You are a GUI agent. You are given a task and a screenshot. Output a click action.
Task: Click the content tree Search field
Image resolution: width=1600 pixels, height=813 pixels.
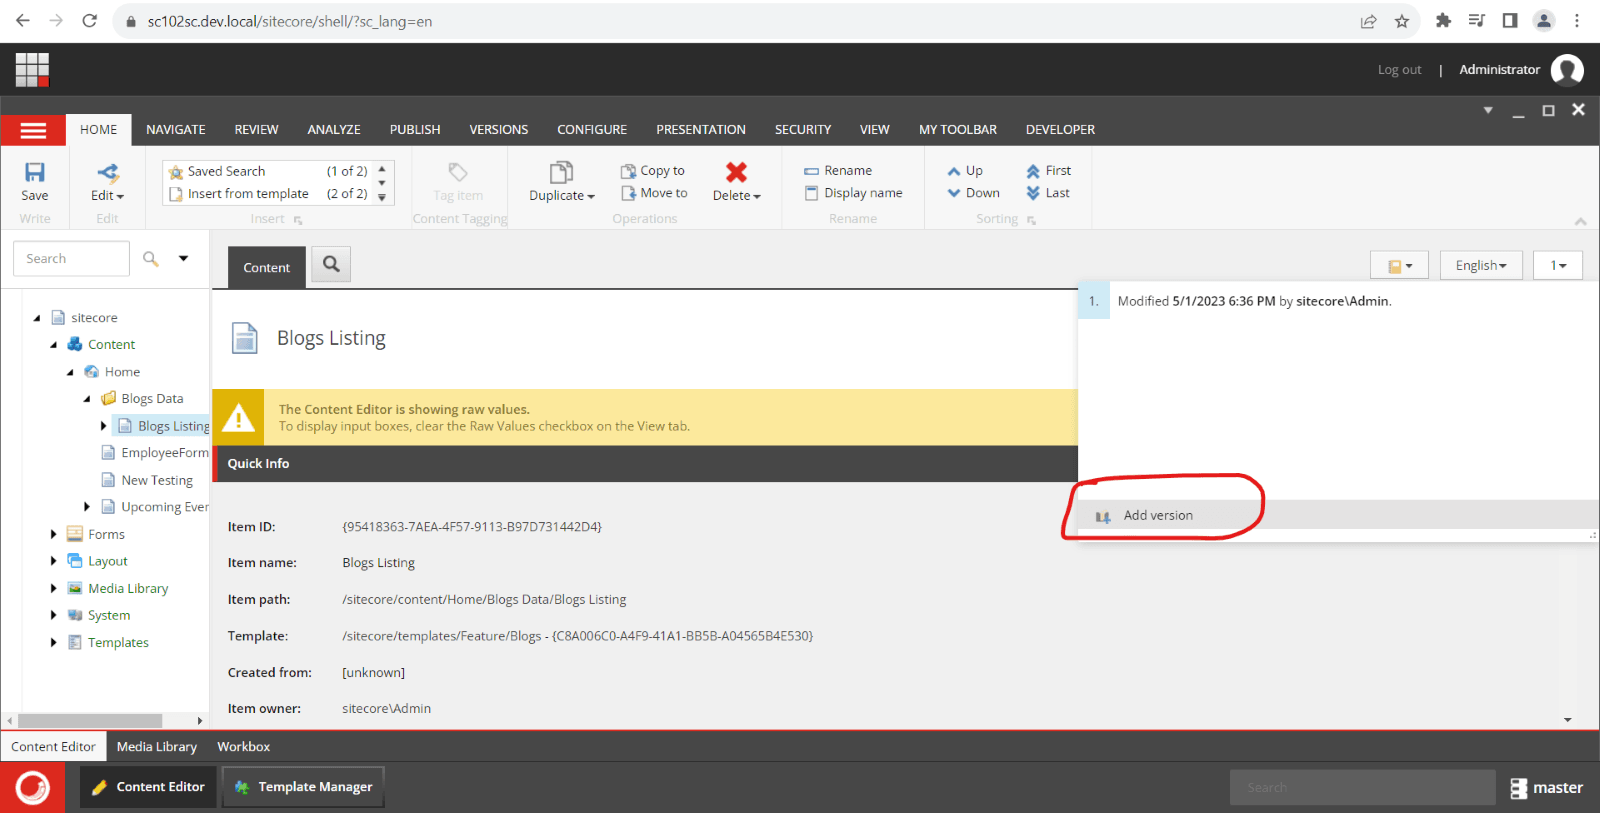click(71, 258)
